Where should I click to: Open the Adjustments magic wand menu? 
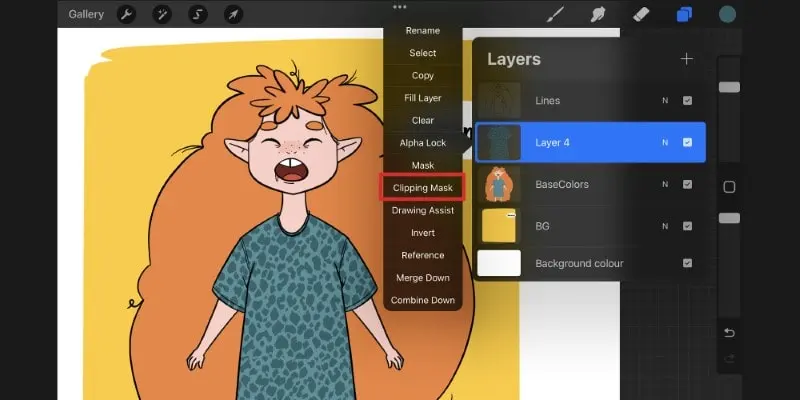[x=162, y=14]
